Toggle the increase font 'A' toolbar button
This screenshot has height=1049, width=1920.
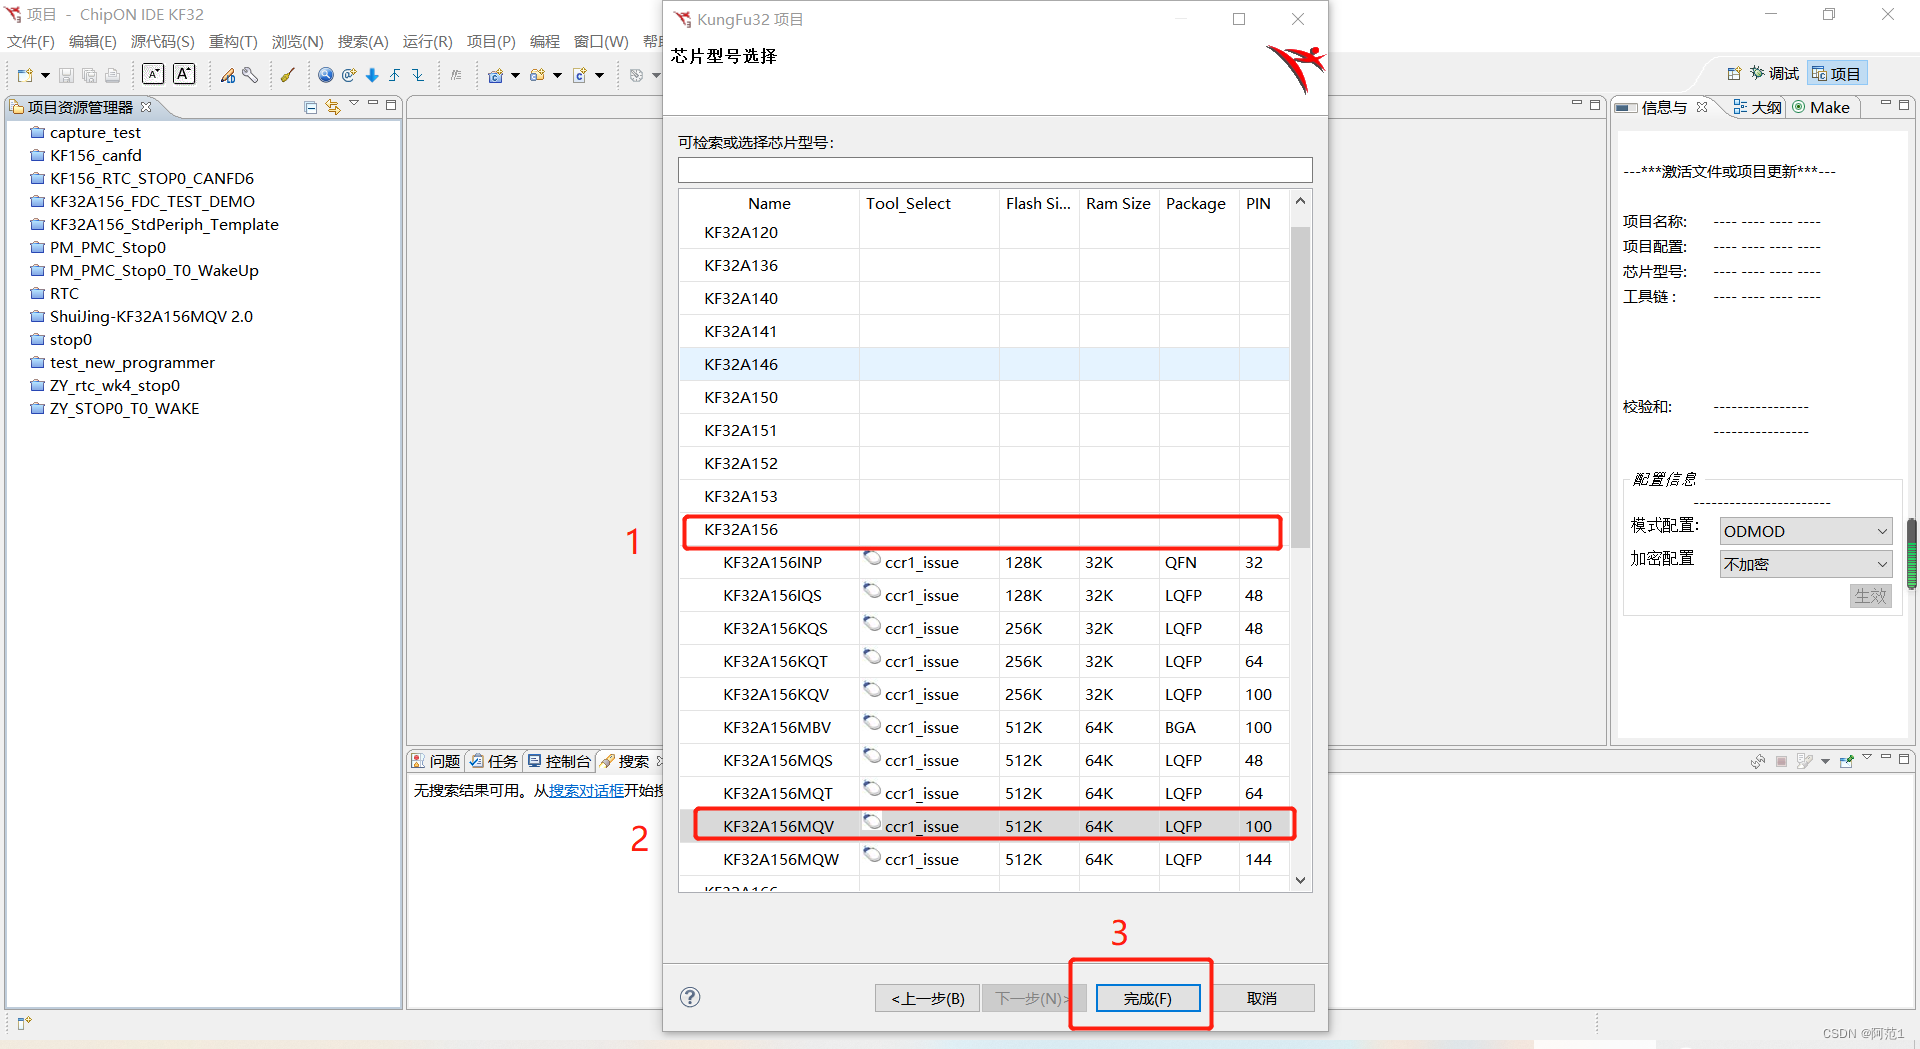pos(184,74)
